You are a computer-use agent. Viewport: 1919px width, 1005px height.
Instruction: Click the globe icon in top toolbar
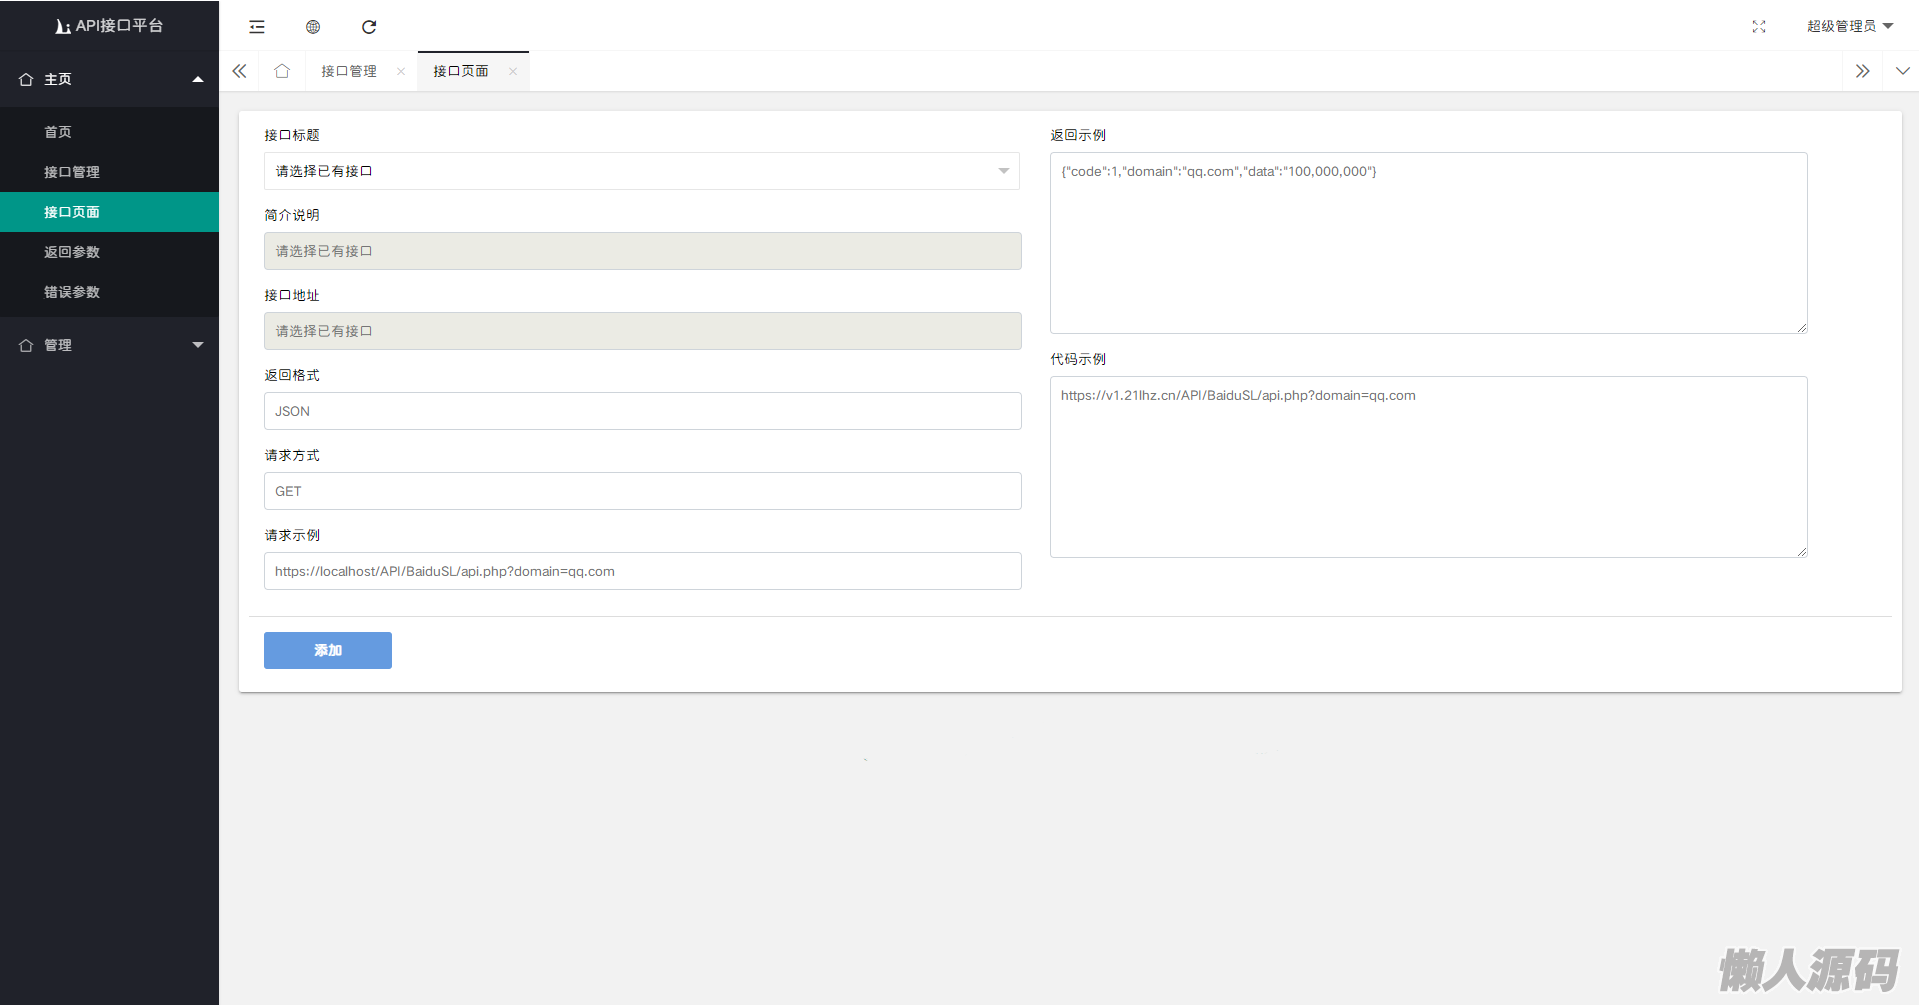pos(313,27)
